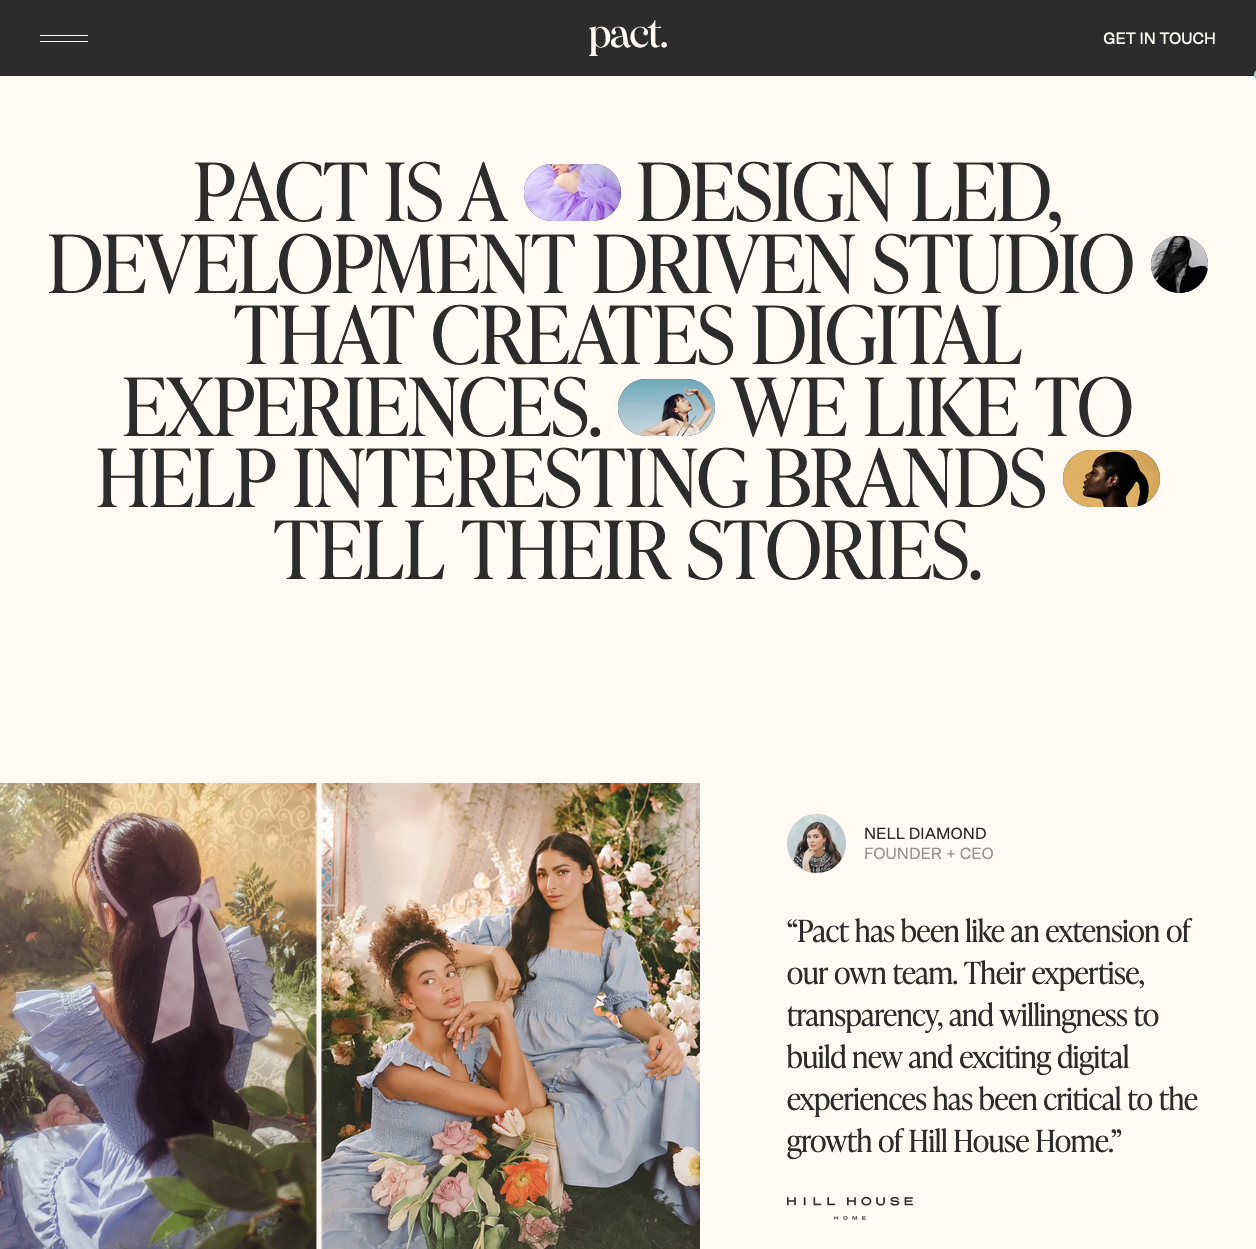The height and width of the screenshot is (1249, 1256).
Task: Click the black-and-white circular portrait image
Action: 1180,265
